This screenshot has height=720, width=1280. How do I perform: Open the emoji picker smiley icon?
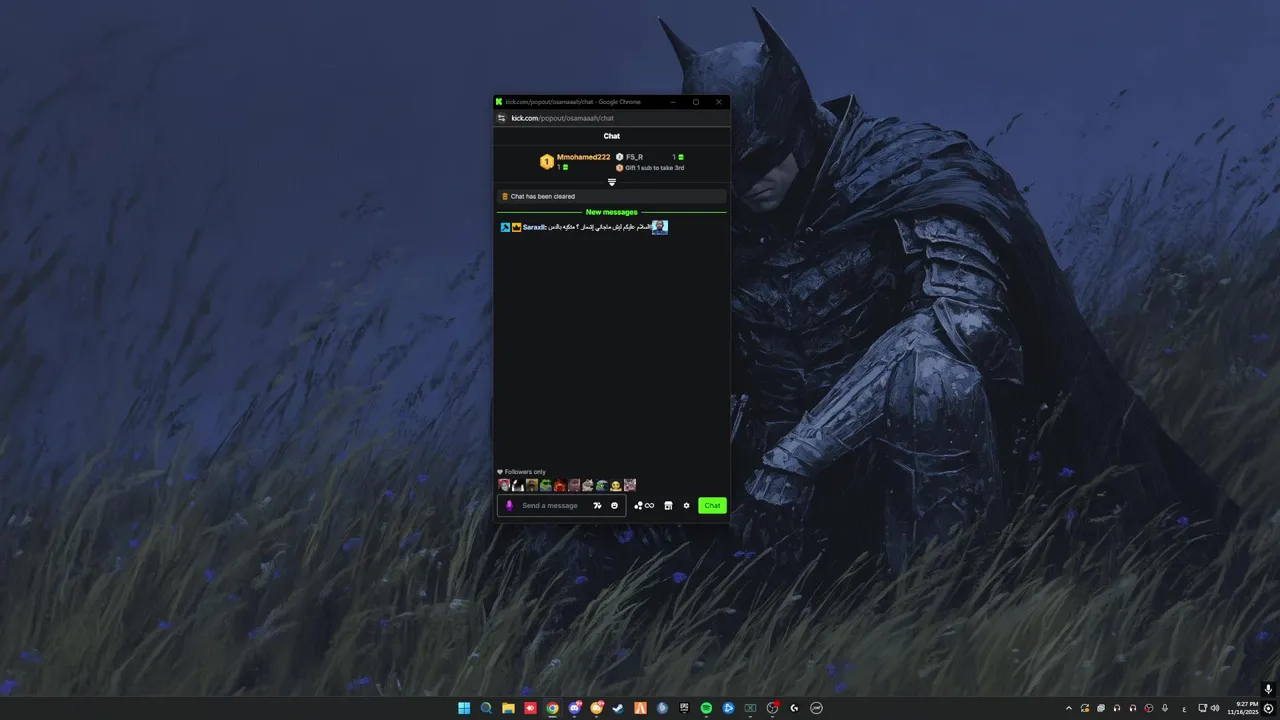click(614, 505)
